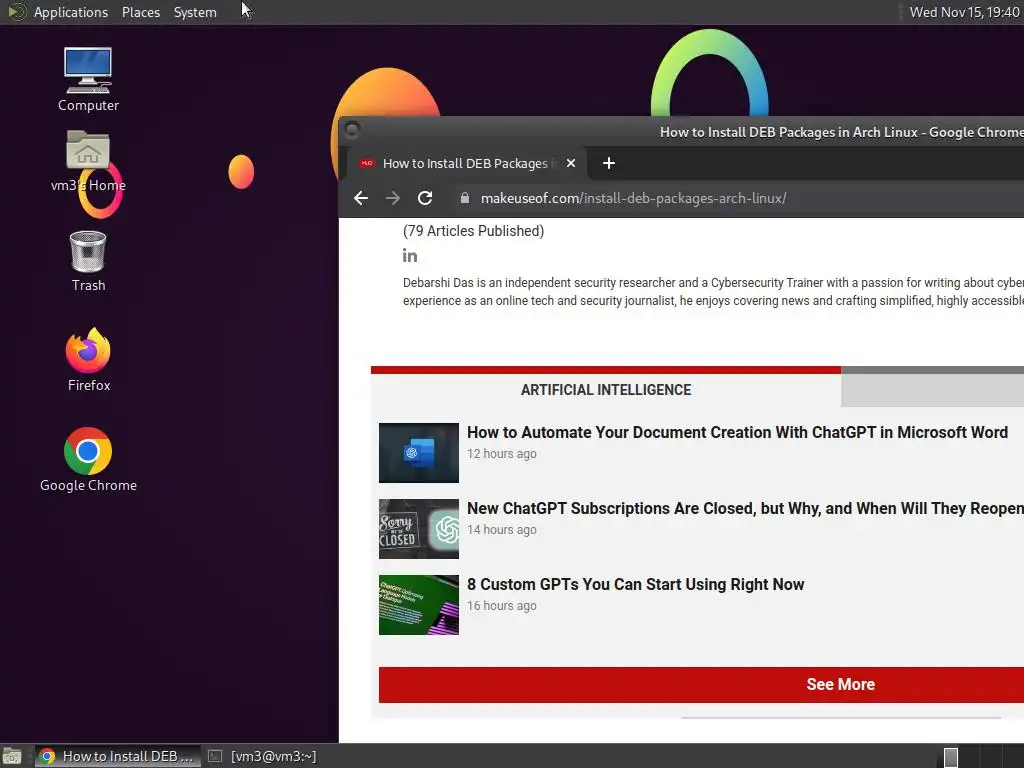The width and height of the screenshot is (1024, 768).
Task: Click the Custom GPTs article thumbnail
Action: (419, 605)
